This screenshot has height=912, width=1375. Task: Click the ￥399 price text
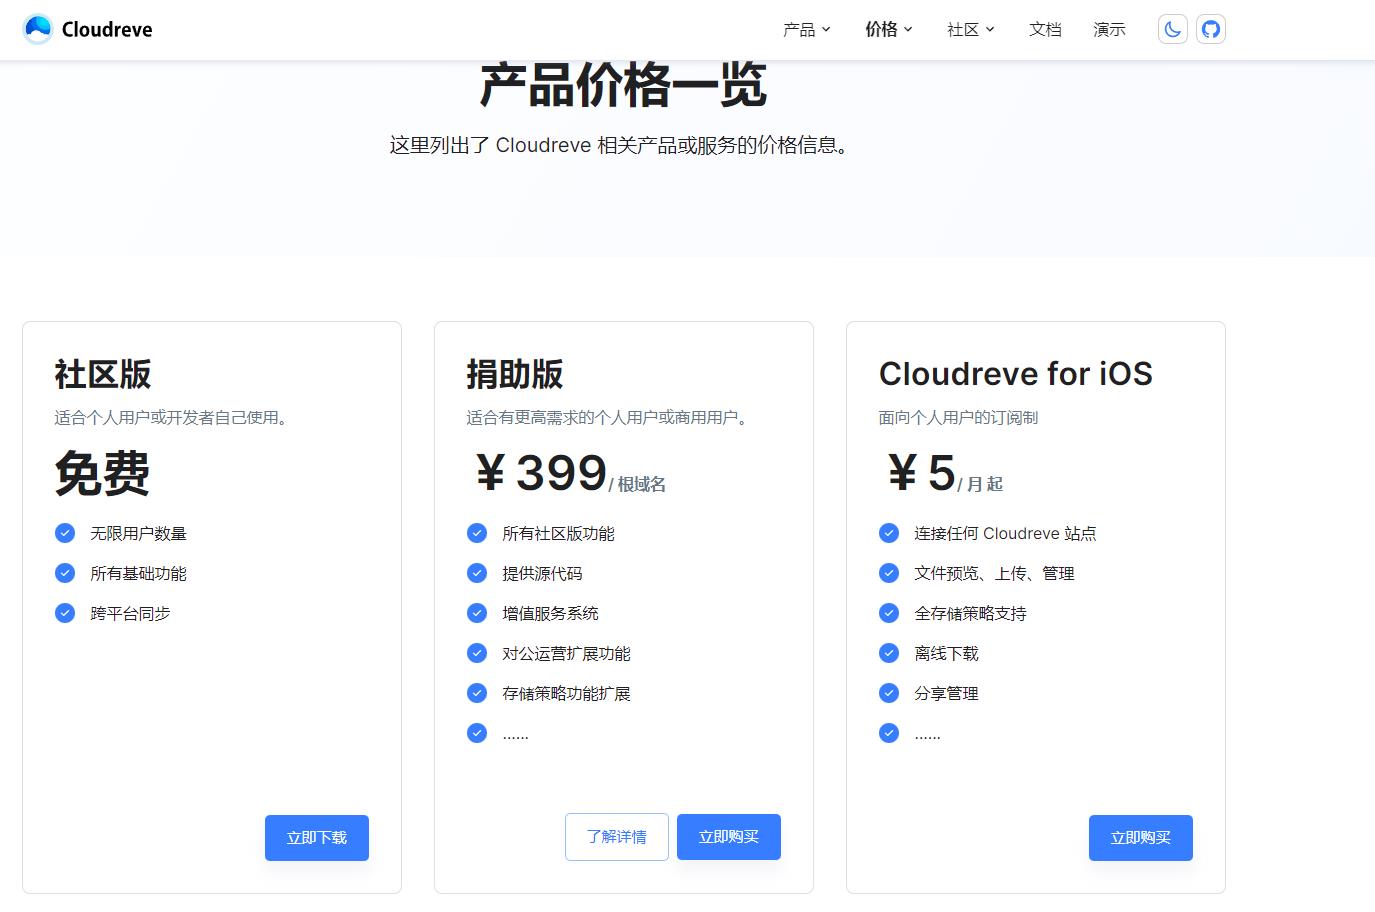pos(540,473)
